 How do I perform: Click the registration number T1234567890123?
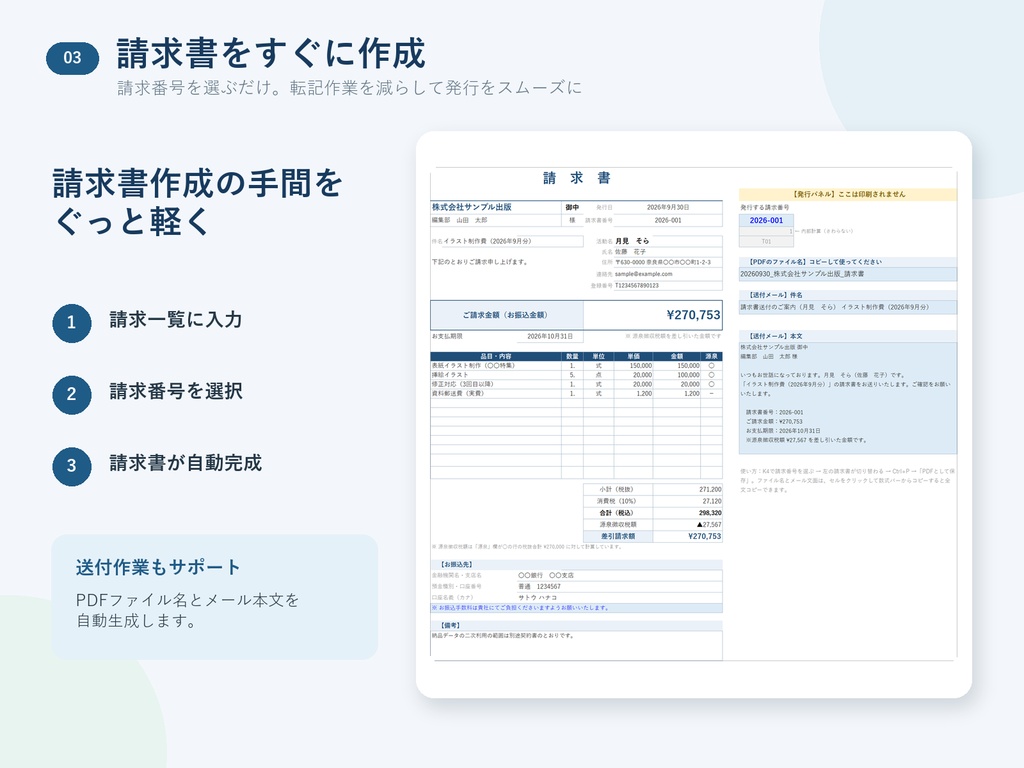[637, 285]
